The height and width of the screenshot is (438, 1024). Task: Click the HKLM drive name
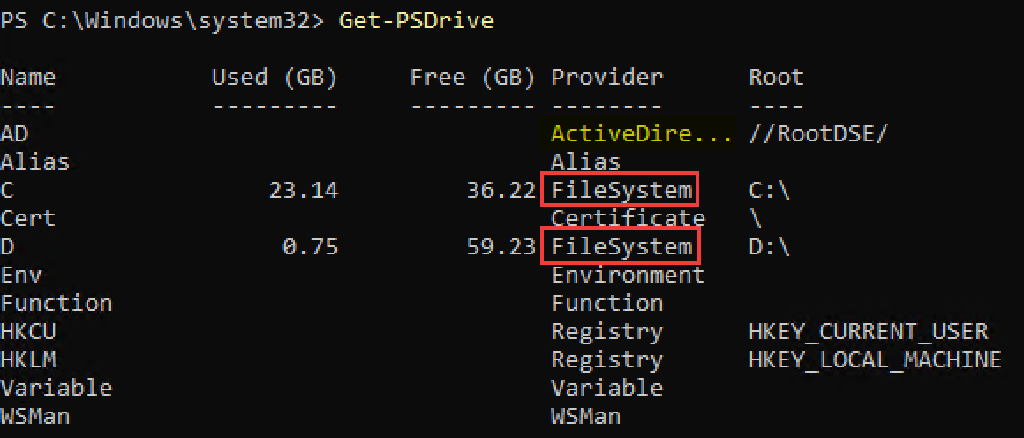(28, 359)
